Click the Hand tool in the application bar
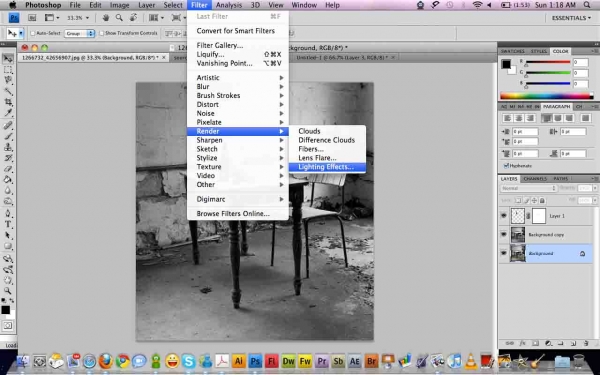The height and width of the screenshot is (375, 600). (x=106, y=18)
